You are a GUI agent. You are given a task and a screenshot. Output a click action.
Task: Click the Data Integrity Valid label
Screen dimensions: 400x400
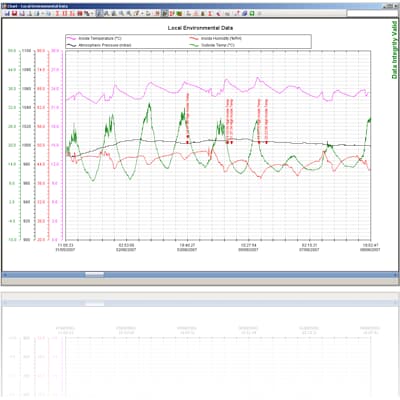[394, 50]
